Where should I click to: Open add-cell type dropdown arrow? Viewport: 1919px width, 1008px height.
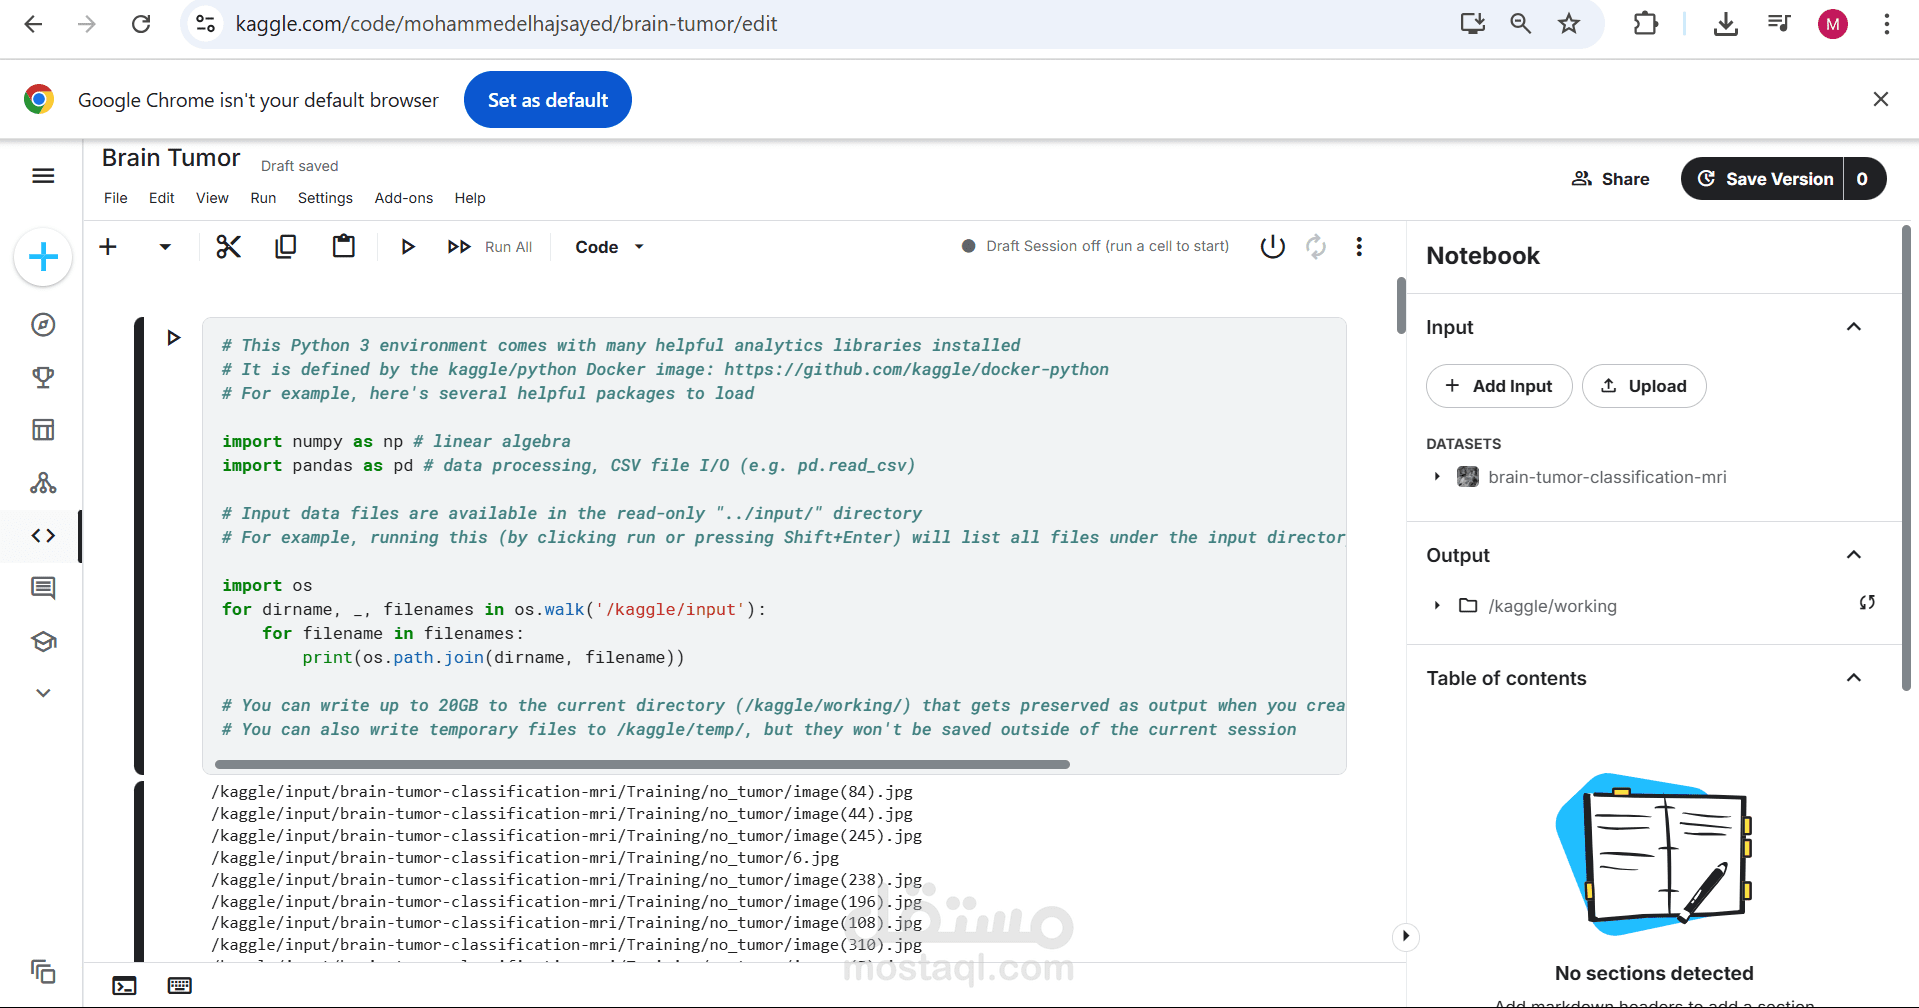(x=165, y=246)
